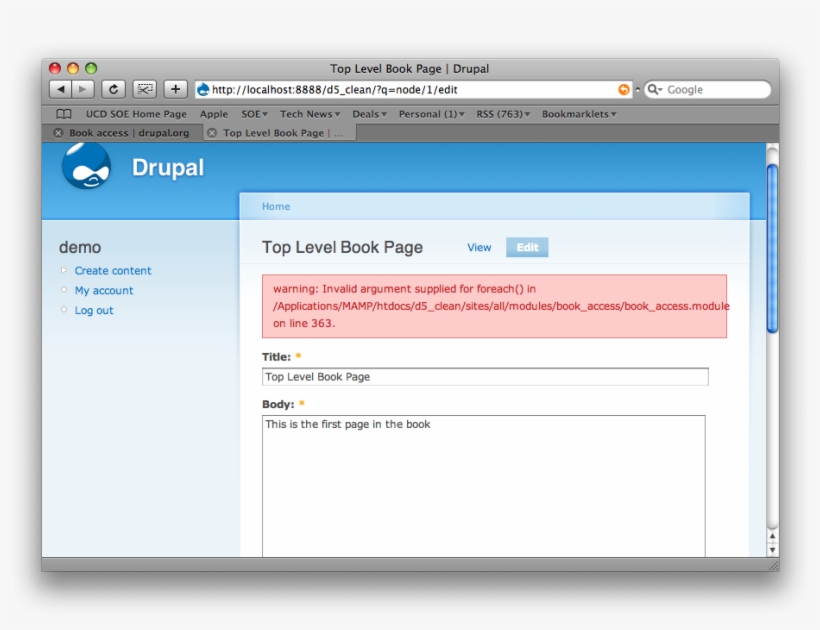
Task: Navigate Home via the breadcrumb link
Action: [x=275, y=206]
